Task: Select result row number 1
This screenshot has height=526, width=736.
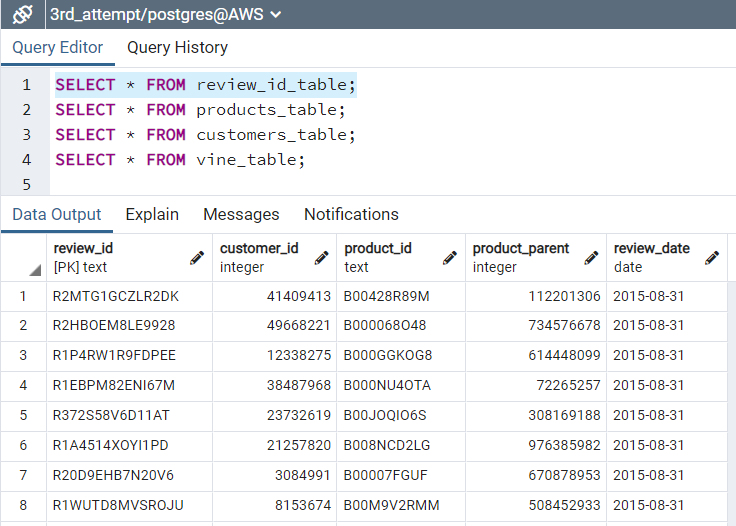Action: tap(23, 297)
